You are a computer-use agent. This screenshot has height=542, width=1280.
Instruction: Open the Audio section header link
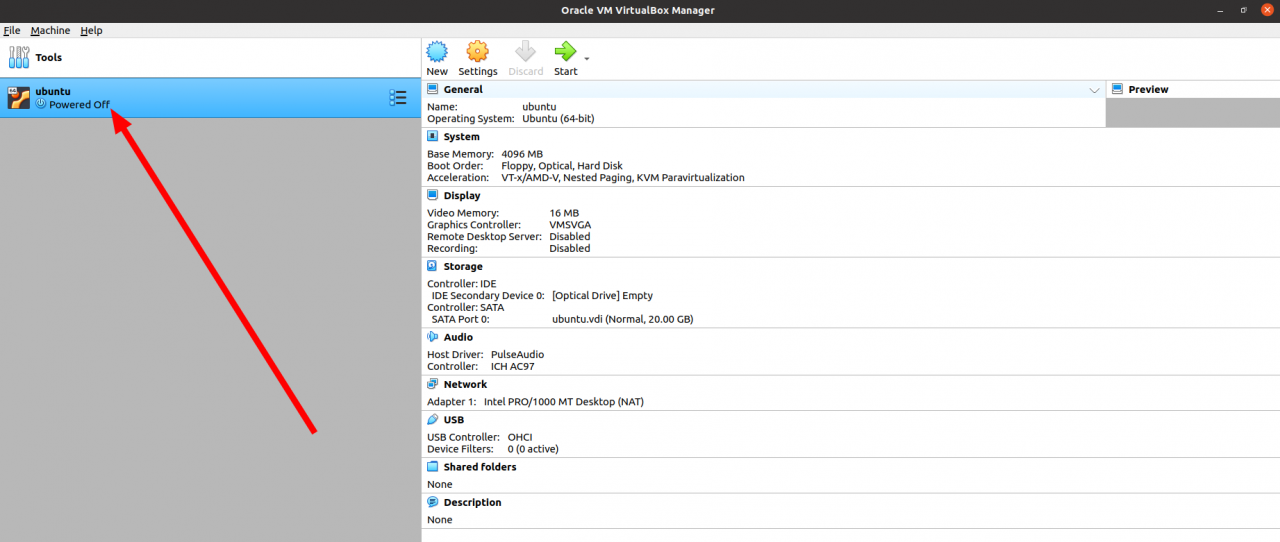click(459, 338)
